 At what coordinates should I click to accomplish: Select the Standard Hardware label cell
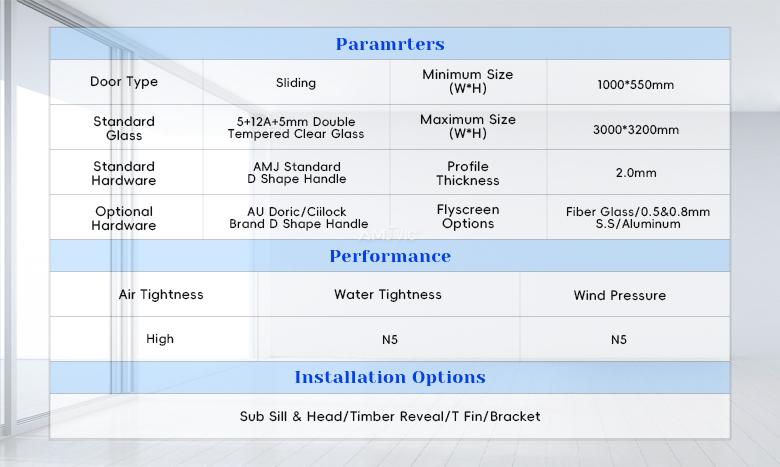click(x=124, y=173)
